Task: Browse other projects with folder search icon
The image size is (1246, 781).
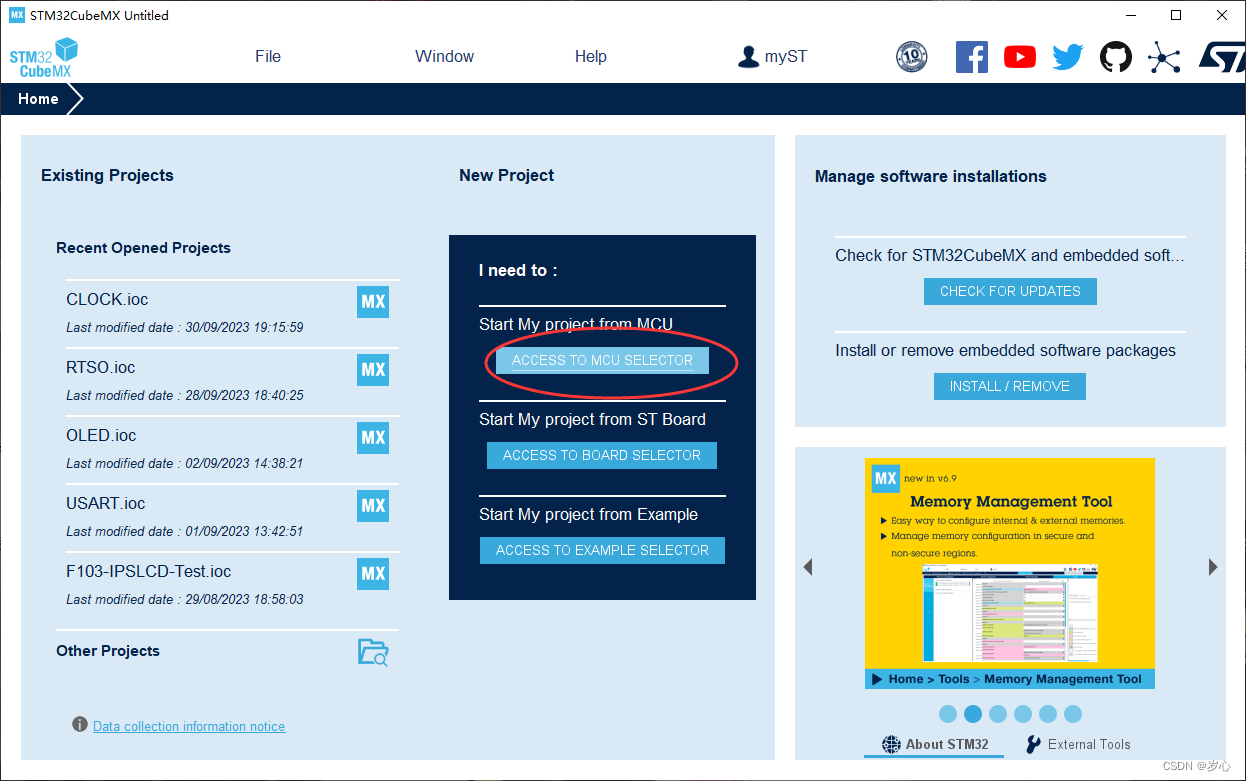Action: (x=373, y=652)
